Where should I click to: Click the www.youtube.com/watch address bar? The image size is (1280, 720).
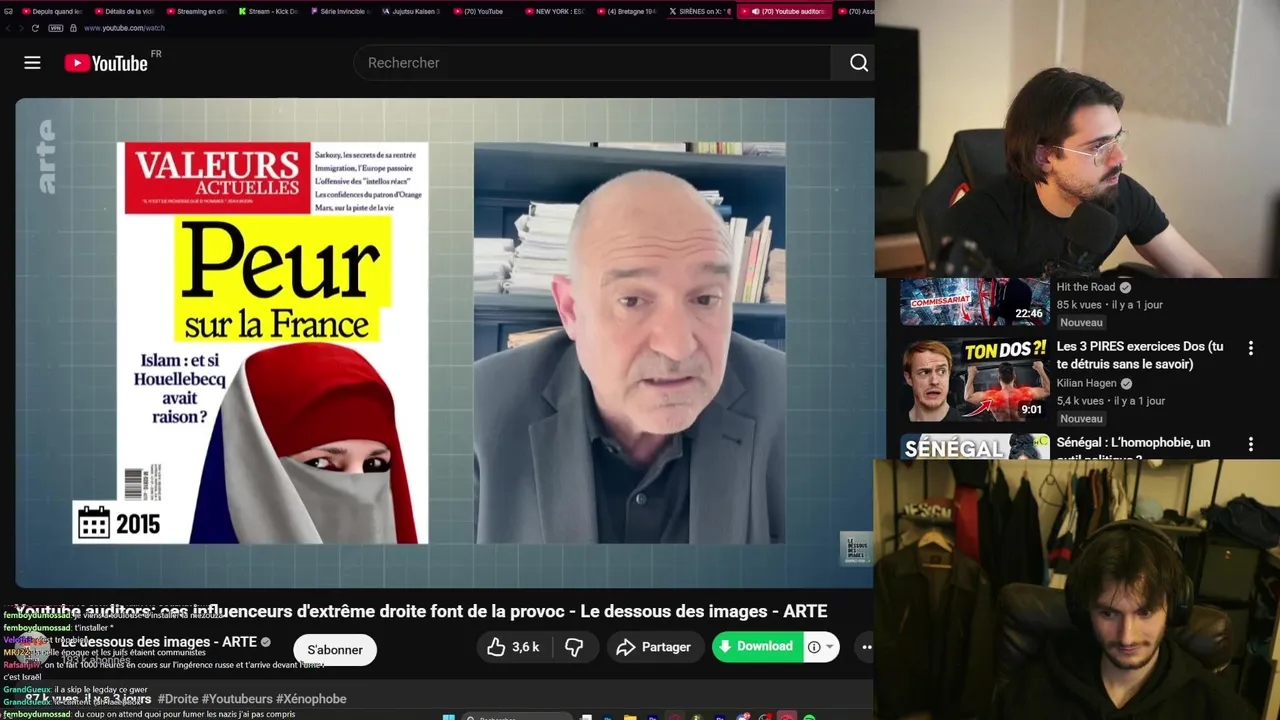(x=124, y=28)
